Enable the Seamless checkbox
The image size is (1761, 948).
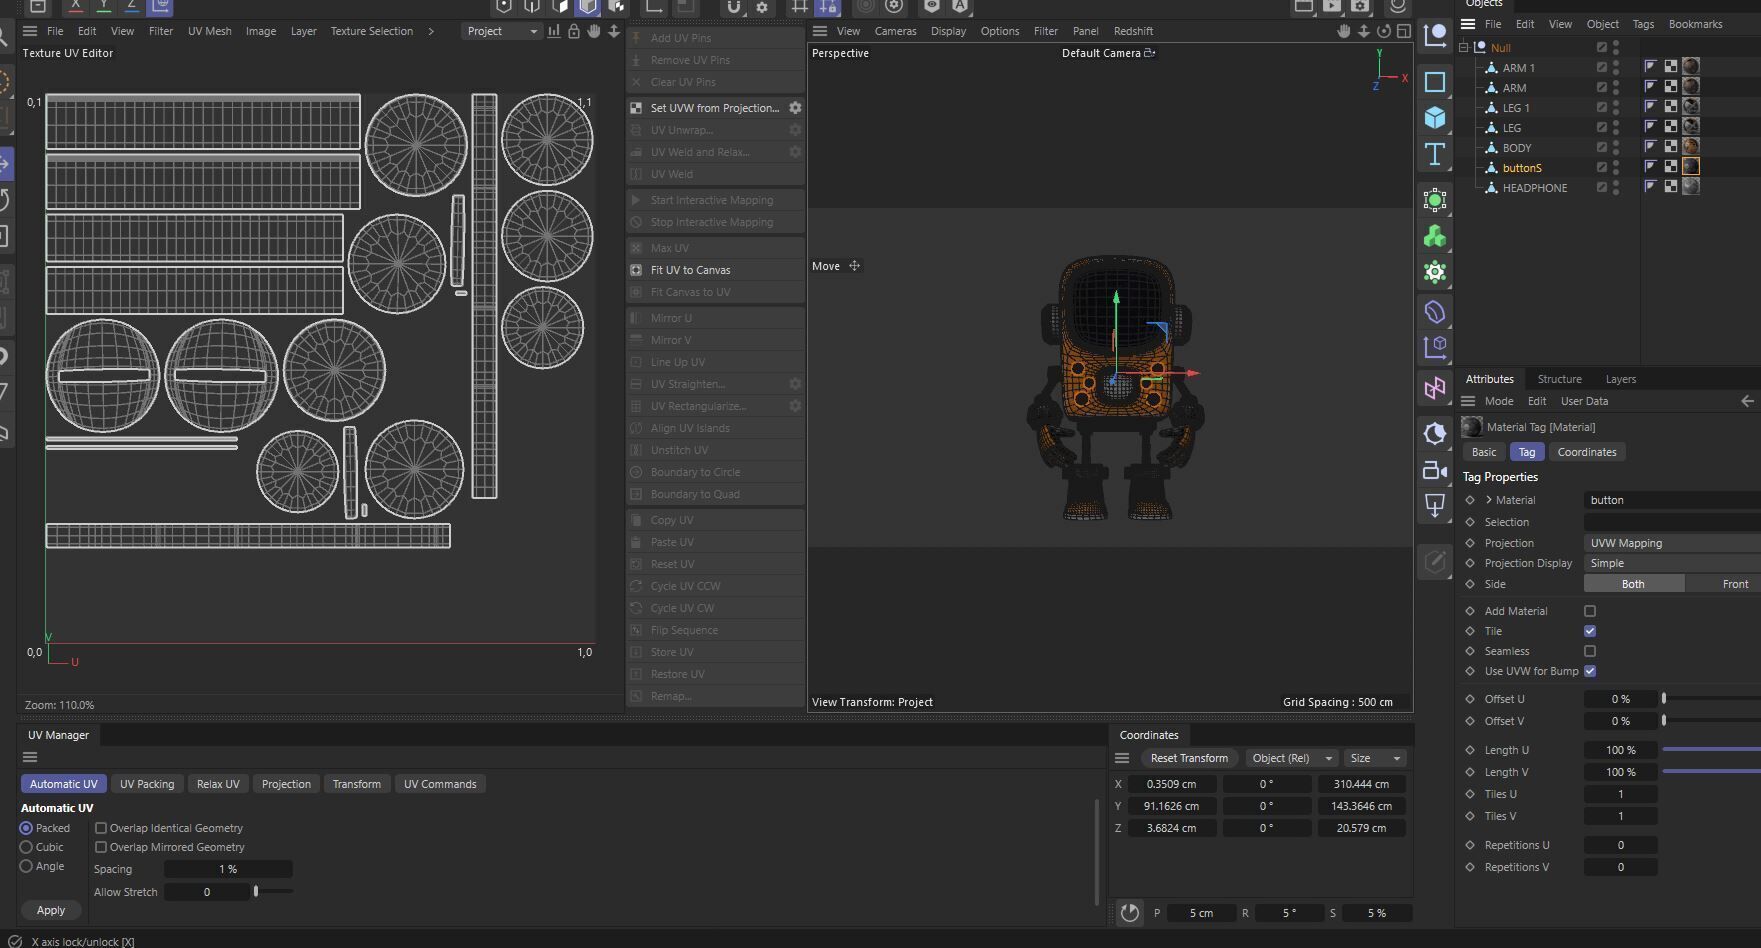coord(1590,651)
